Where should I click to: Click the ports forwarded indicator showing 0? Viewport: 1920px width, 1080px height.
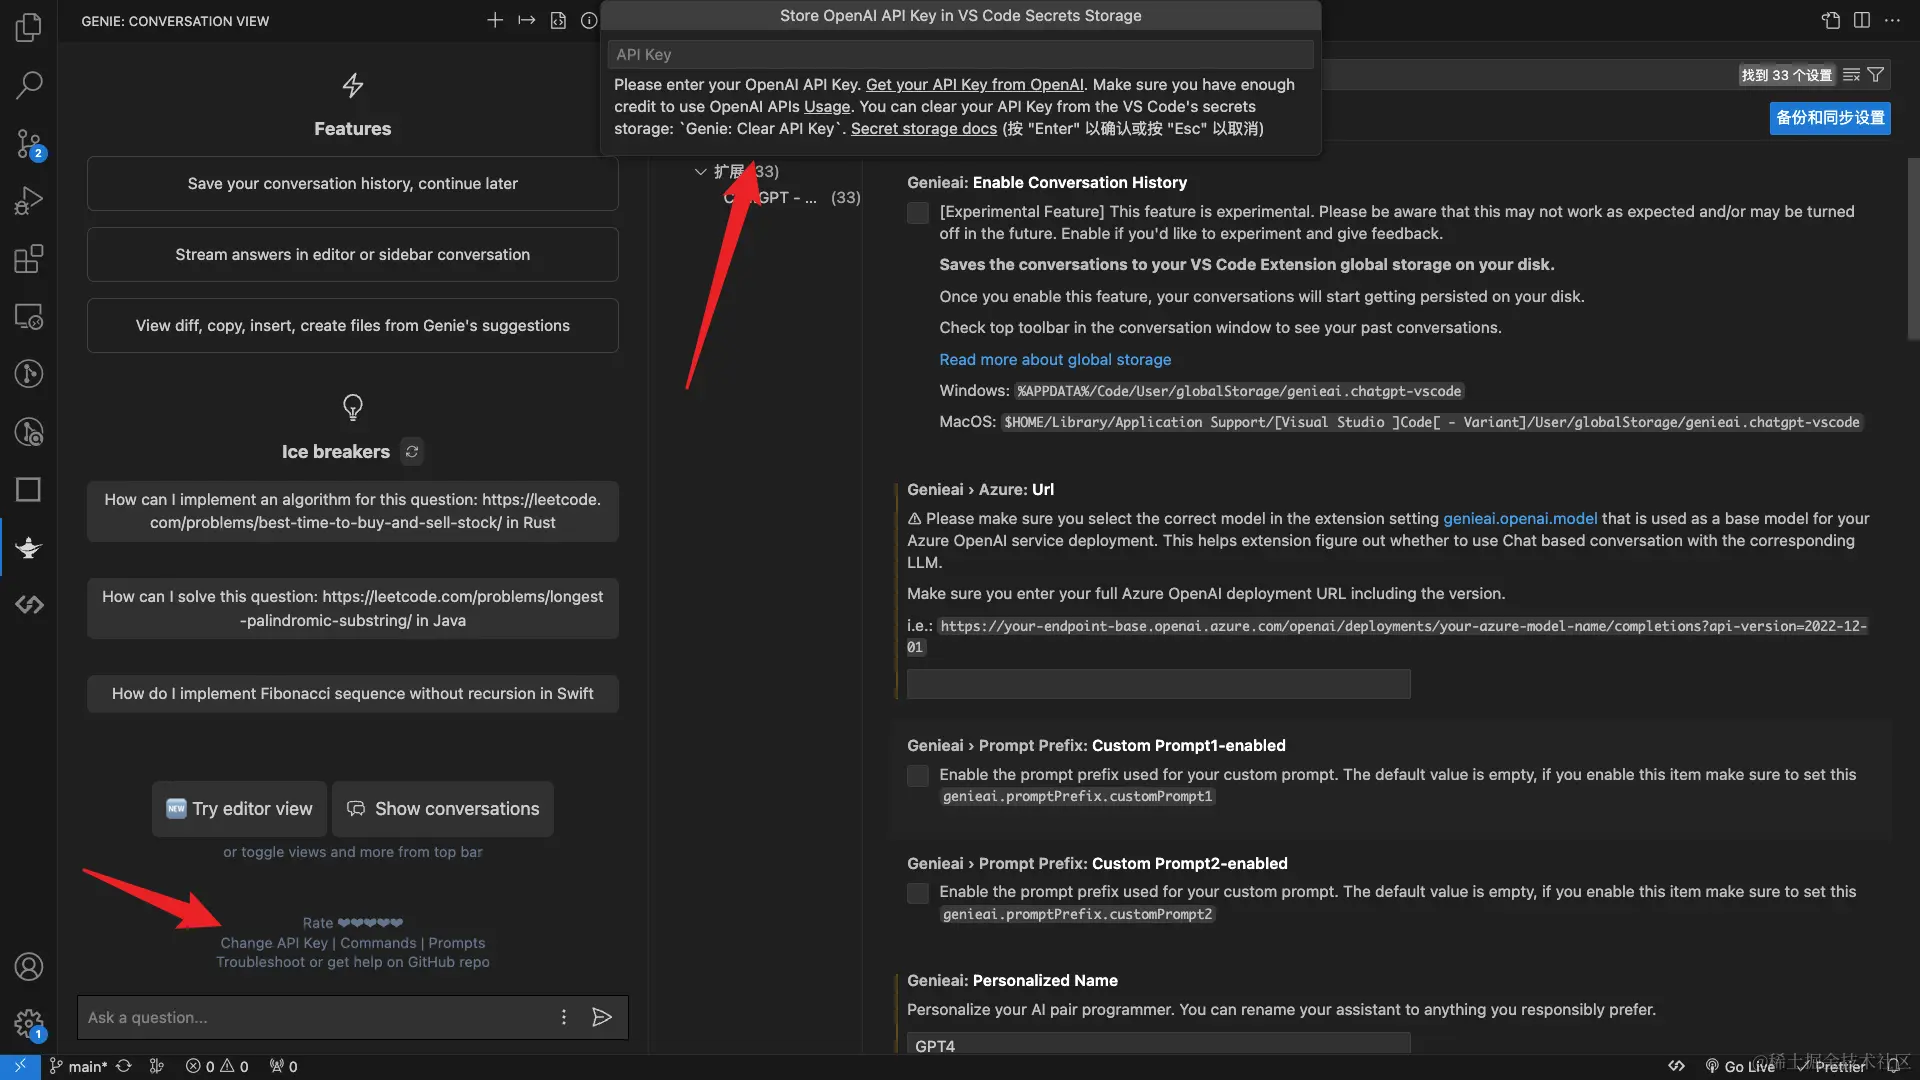coord(284,1066)
